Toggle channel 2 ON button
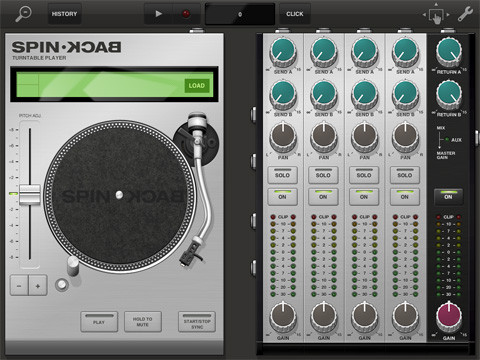Viewport: 480px width, 360px height. 323,197
